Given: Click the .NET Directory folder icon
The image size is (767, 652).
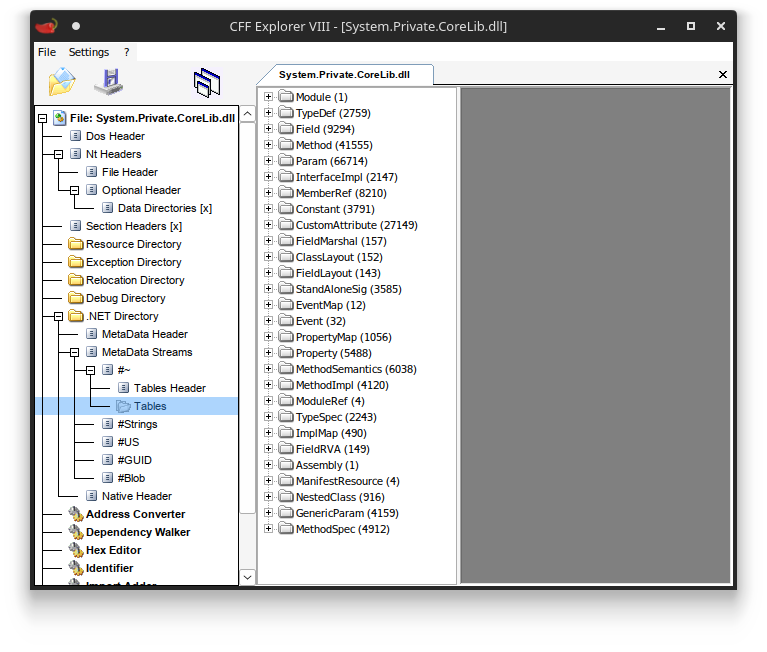Looking at the screenshot, I should coord(76,316).
